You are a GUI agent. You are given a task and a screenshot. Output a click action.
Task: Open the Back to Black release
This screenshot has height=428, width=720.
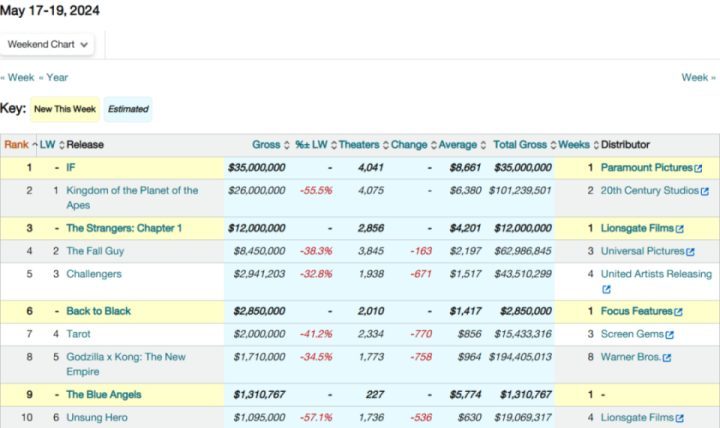98,311
